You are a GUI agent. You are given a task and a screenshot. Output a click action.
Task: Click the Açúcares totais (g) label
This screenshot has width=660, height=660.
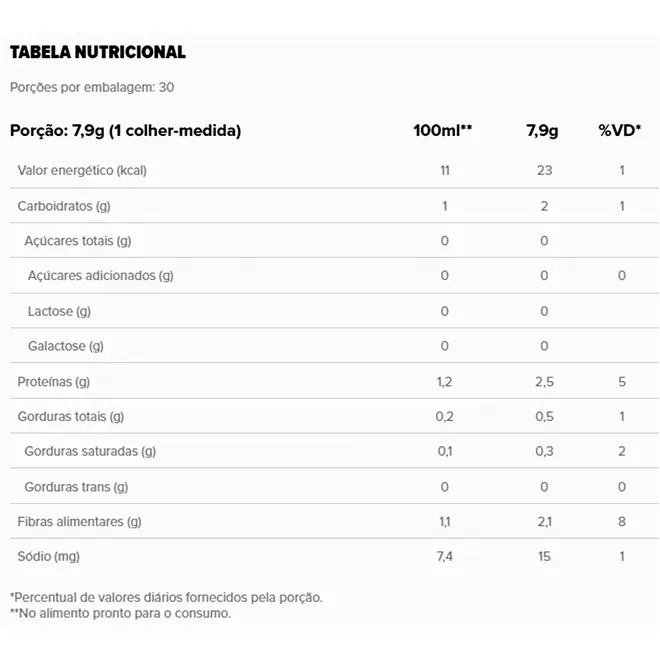click(78, 241)
